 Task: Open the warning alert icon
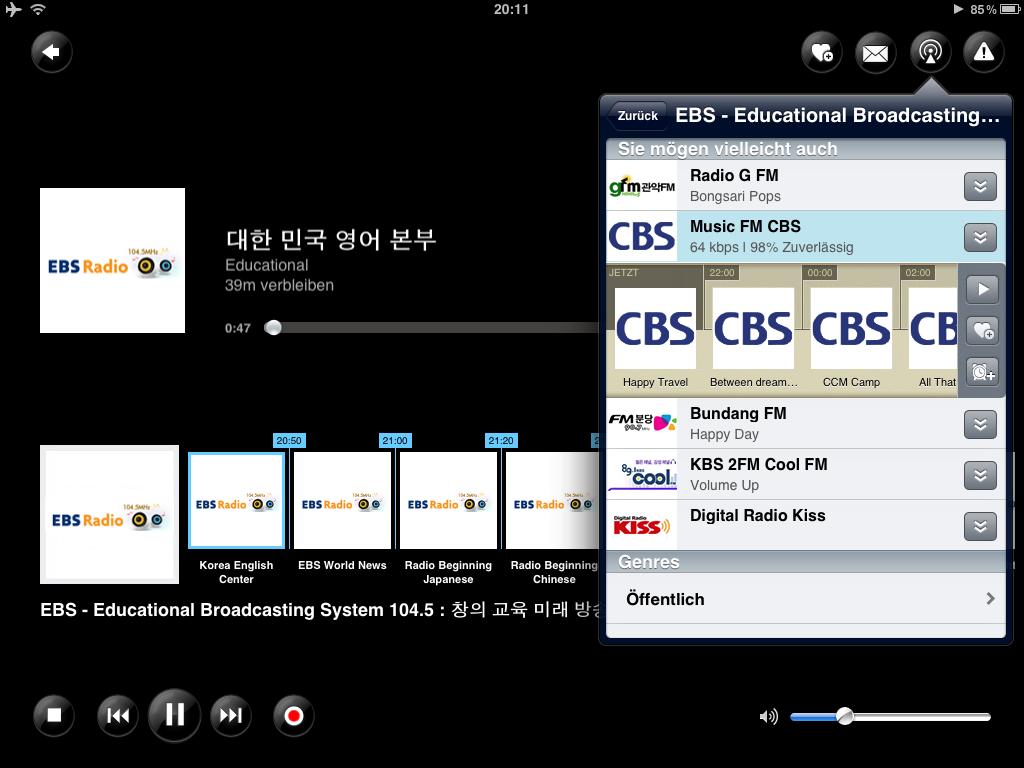click(x=984, y=52)
